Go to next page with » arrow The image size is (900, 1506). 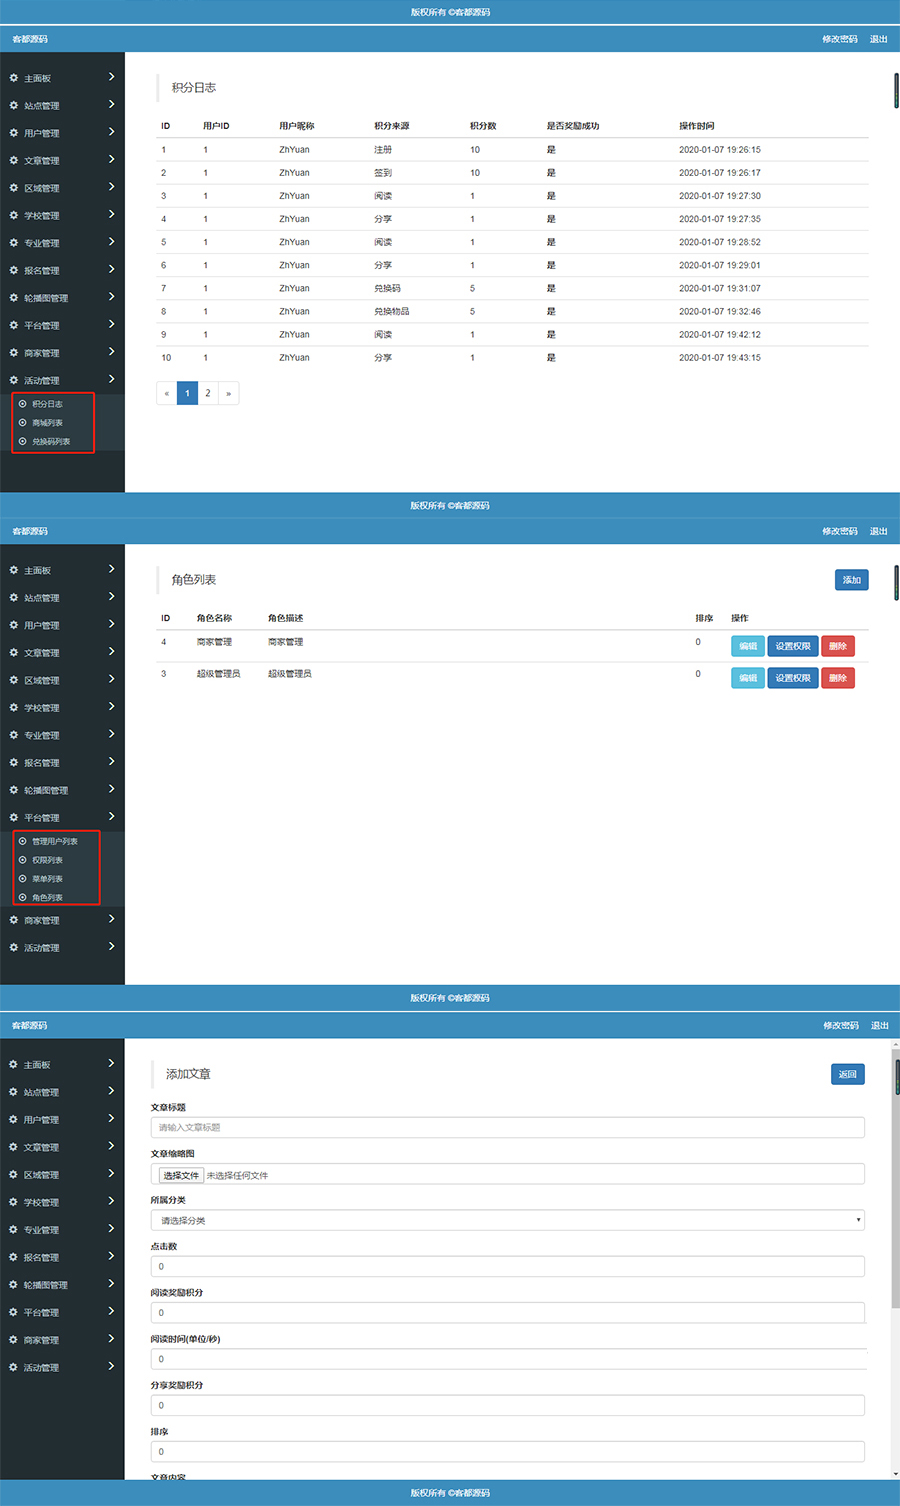pos(228,393)
